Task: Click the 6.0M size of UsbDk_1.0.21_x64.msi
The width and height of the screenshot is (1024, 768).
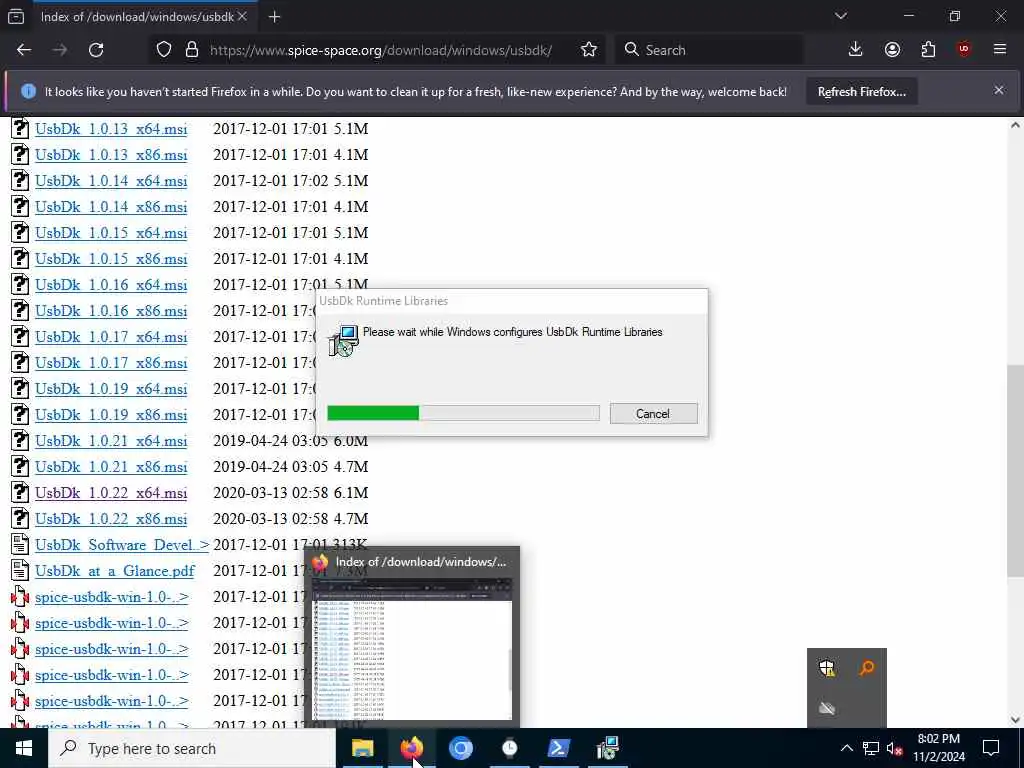Action: tap(351, 441)
